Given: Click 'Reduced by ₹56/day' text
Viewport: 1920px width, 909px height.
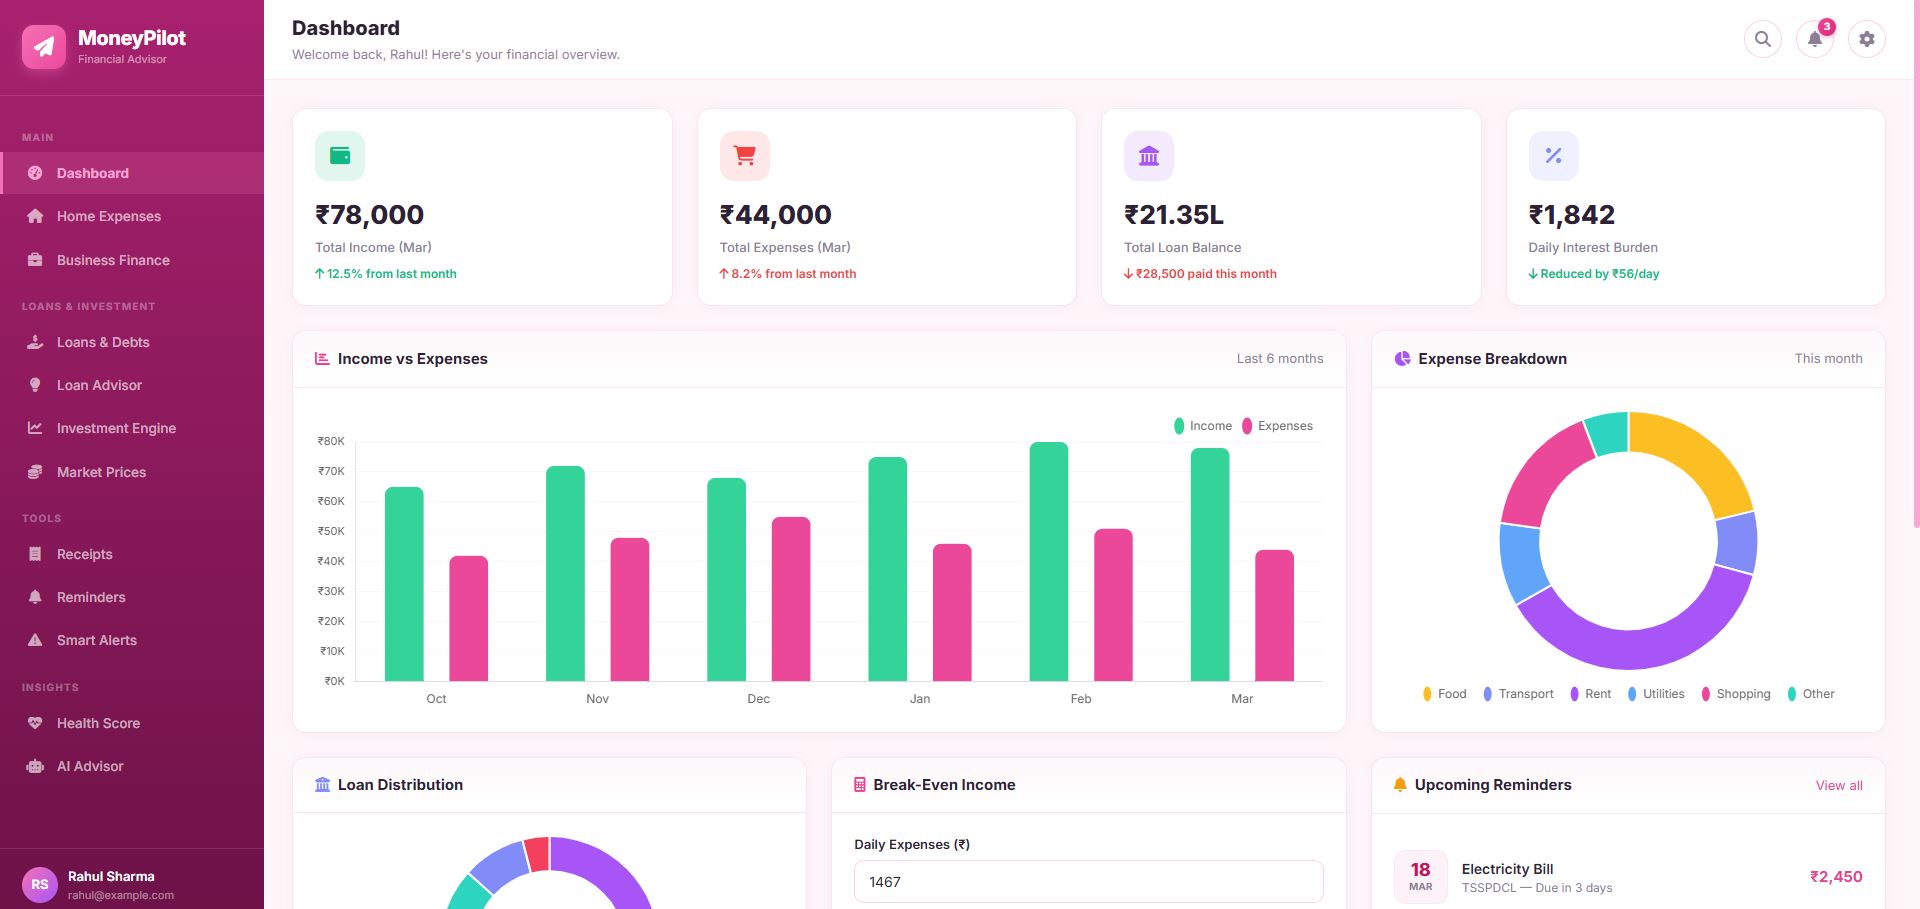Looking at the screenshot, I should [1599, 274].
